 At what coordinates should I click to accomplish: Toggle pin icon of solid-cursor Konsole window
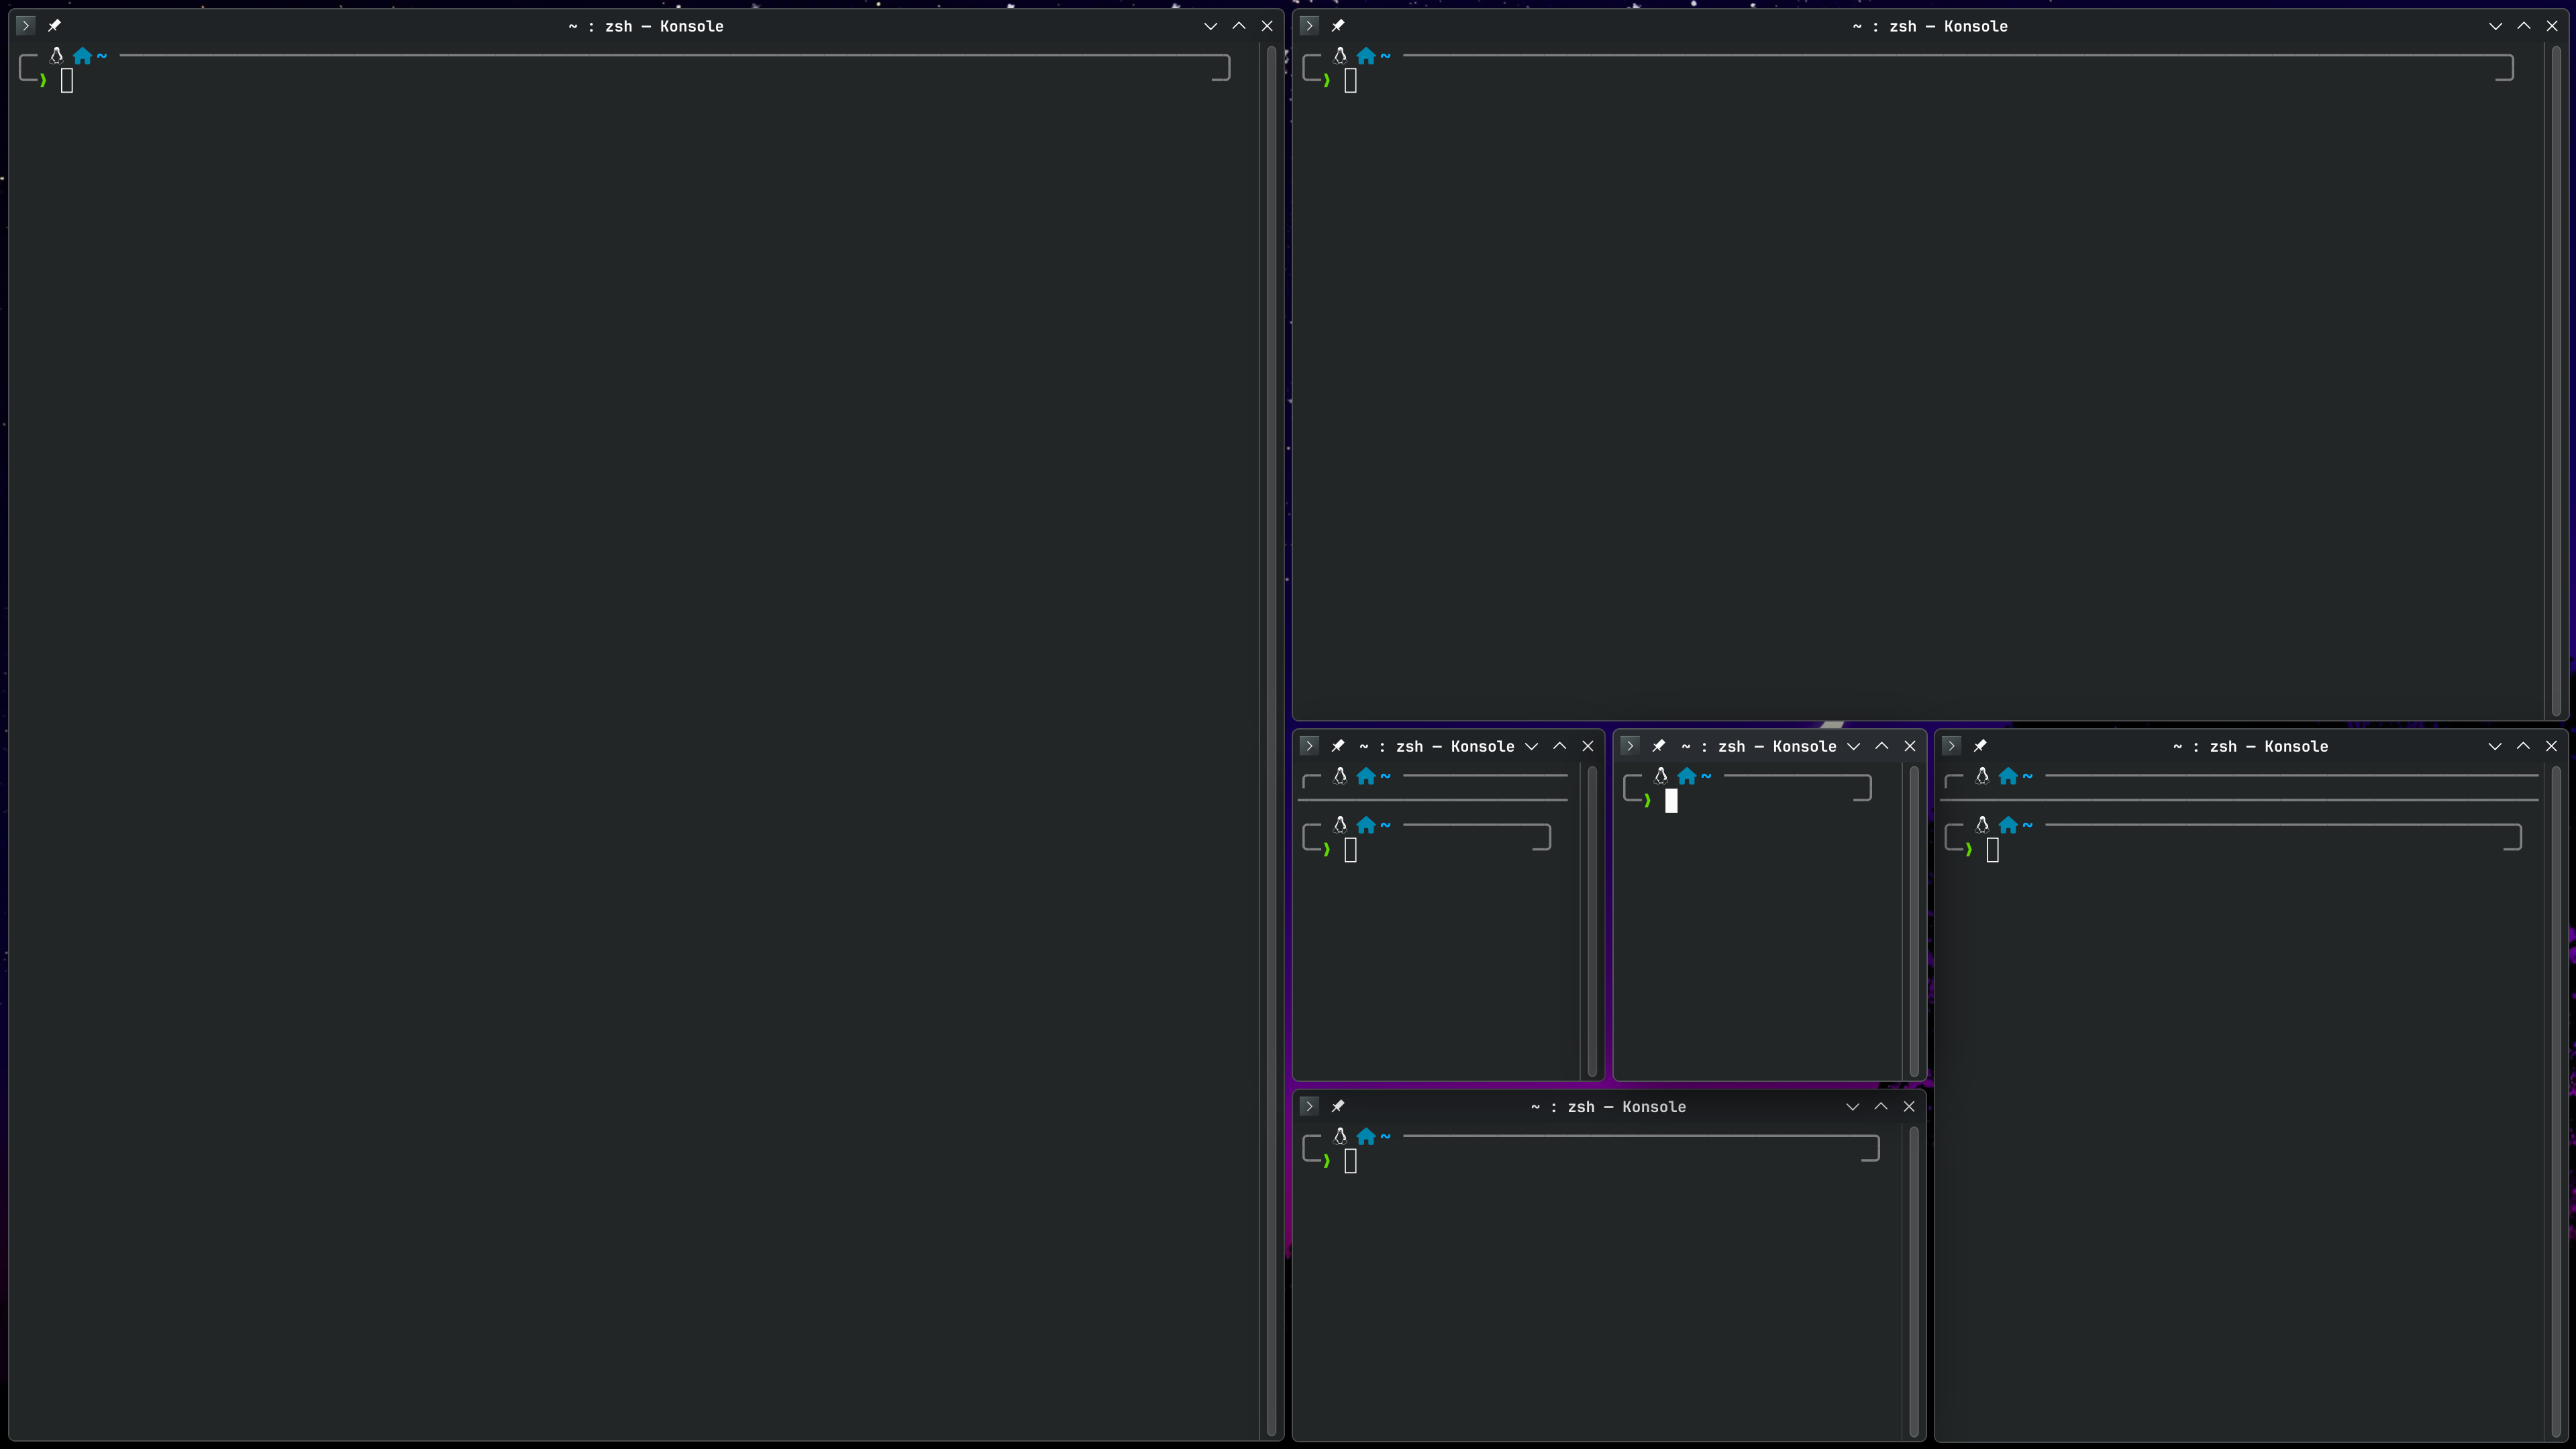pyautogui.click(x=1659, y=746)
